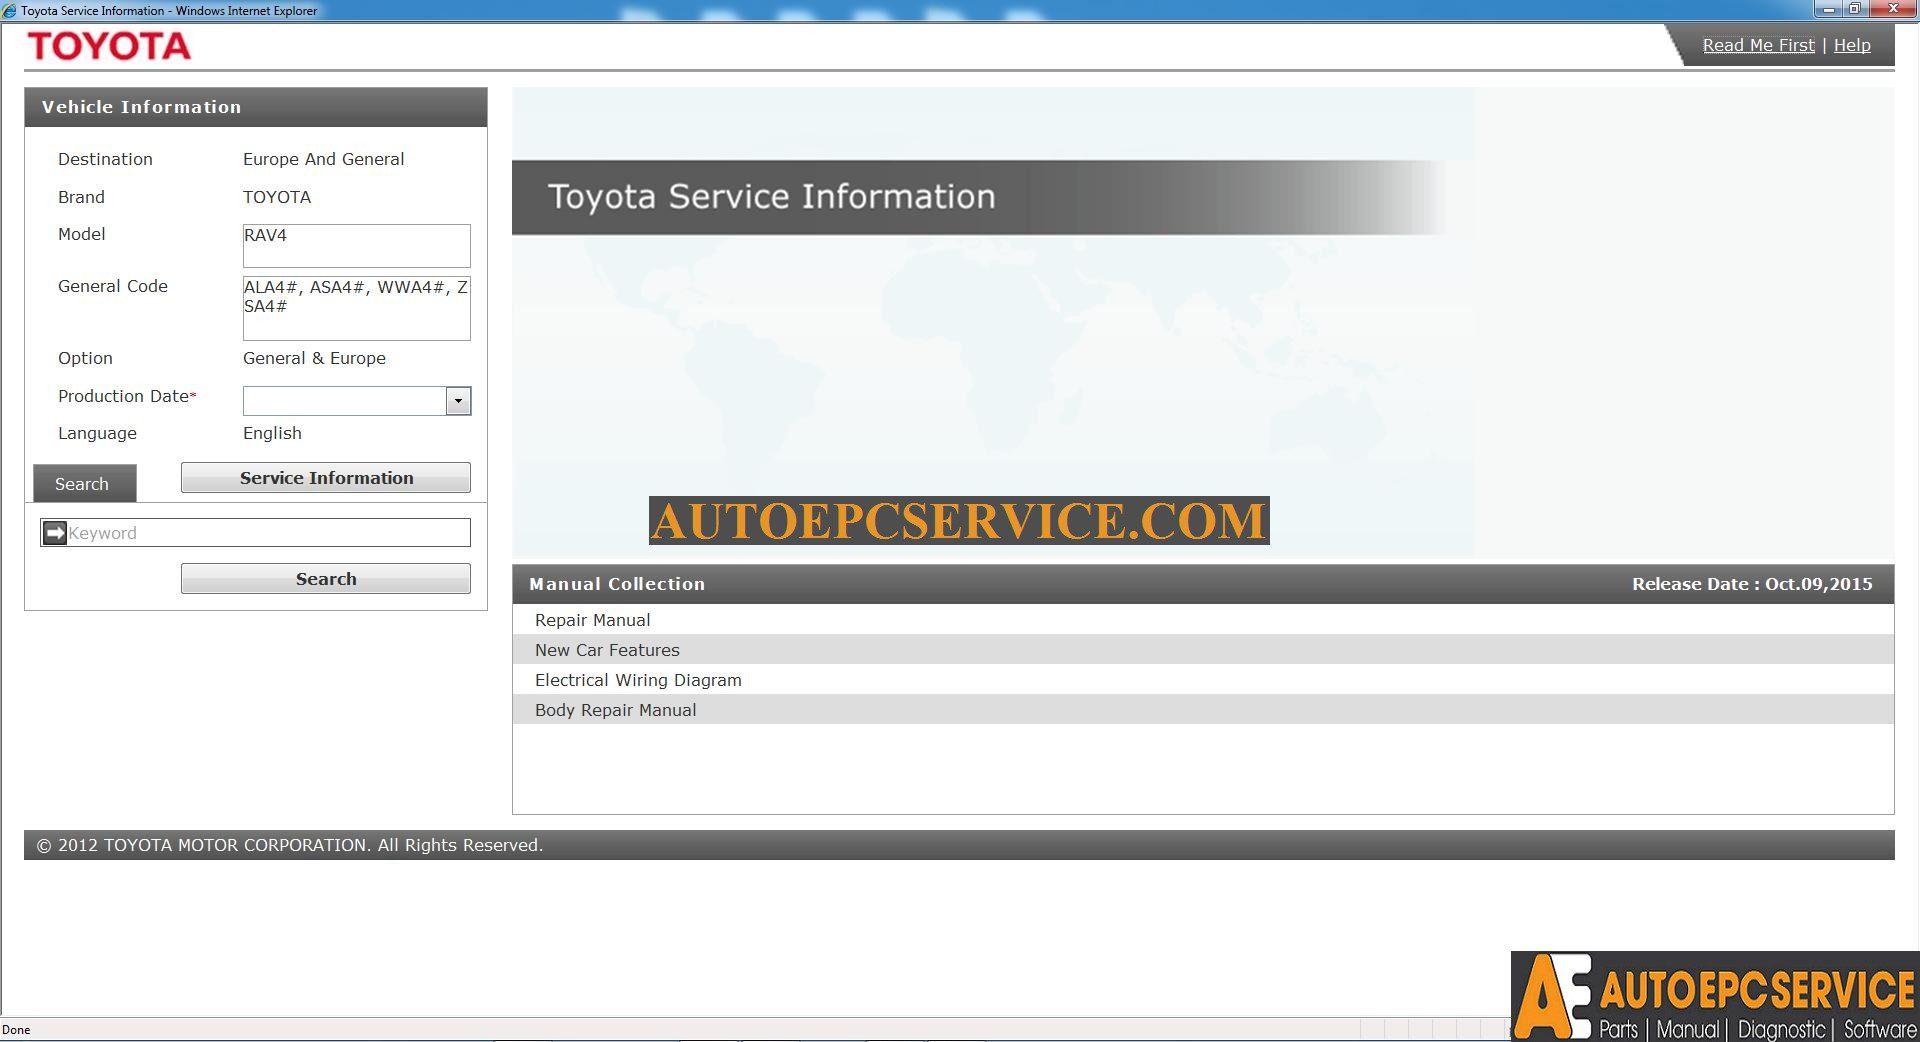This screenshot has height=1042, width=1920.
Task: Click the Model label
Action: pos(81,234)
